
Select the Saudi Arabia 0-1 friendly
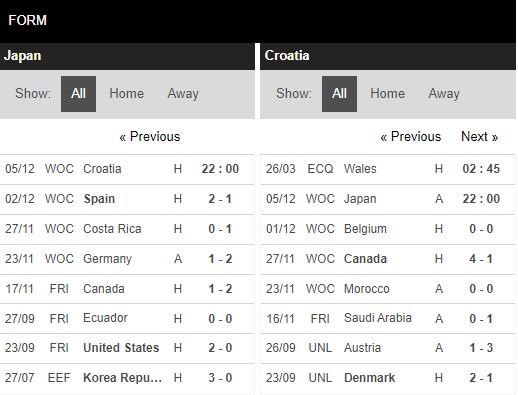388,318
